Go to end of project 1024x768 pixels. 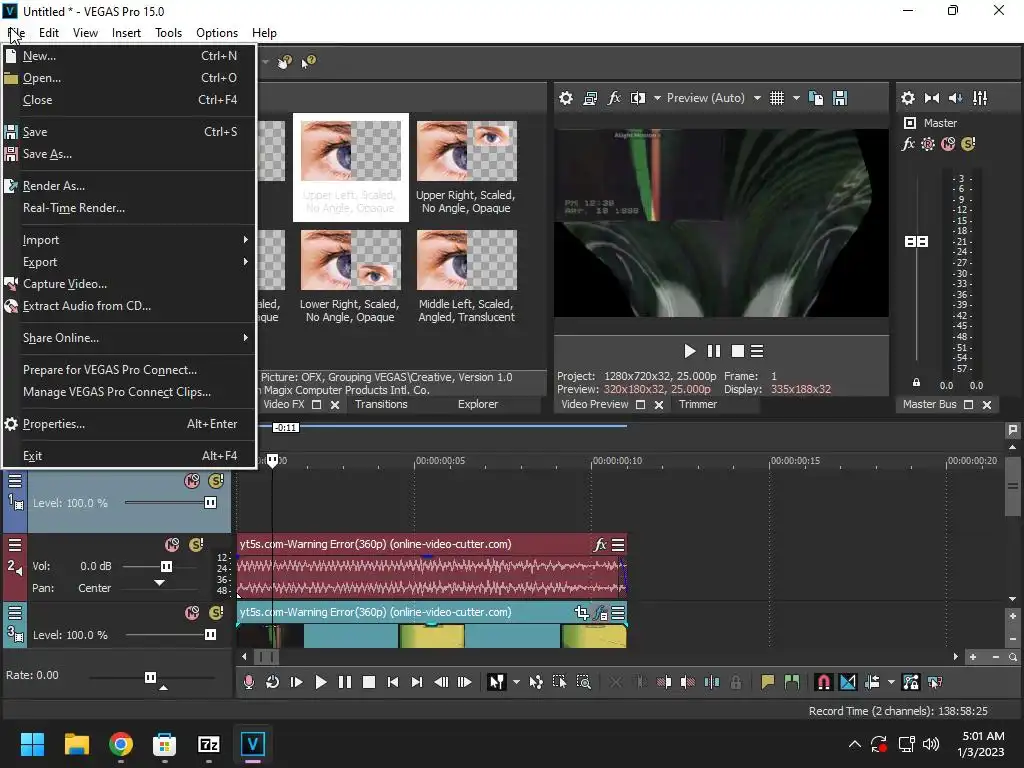(417, 682)
